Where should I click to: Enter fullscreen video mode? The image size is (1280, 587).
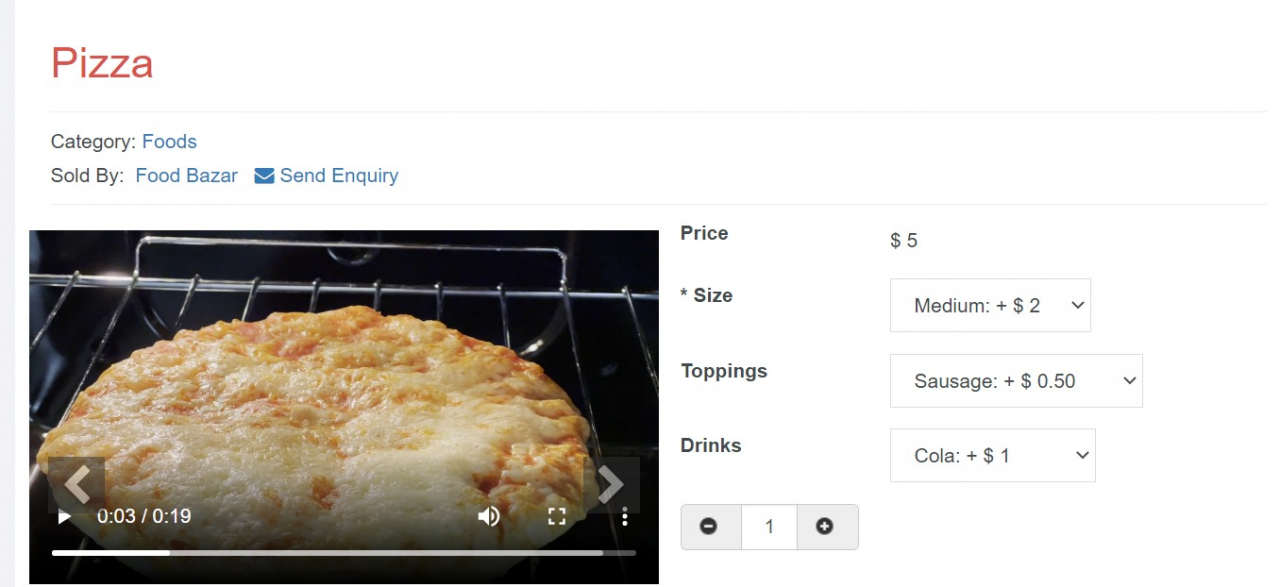coord(557,516)
